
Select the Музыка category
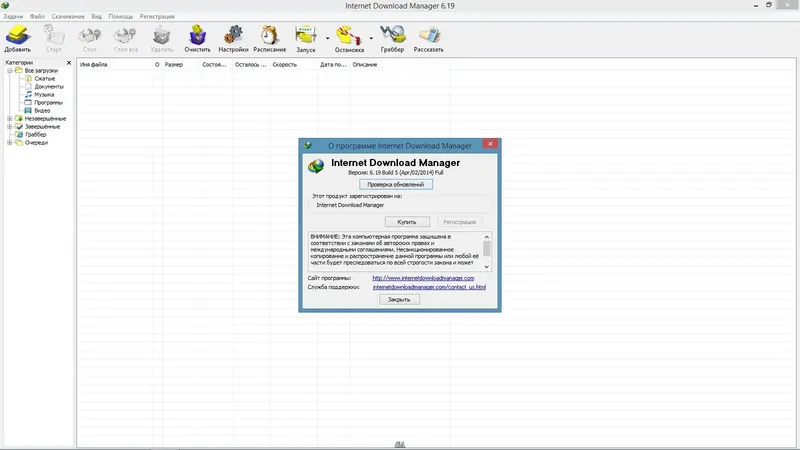(44, 94)
